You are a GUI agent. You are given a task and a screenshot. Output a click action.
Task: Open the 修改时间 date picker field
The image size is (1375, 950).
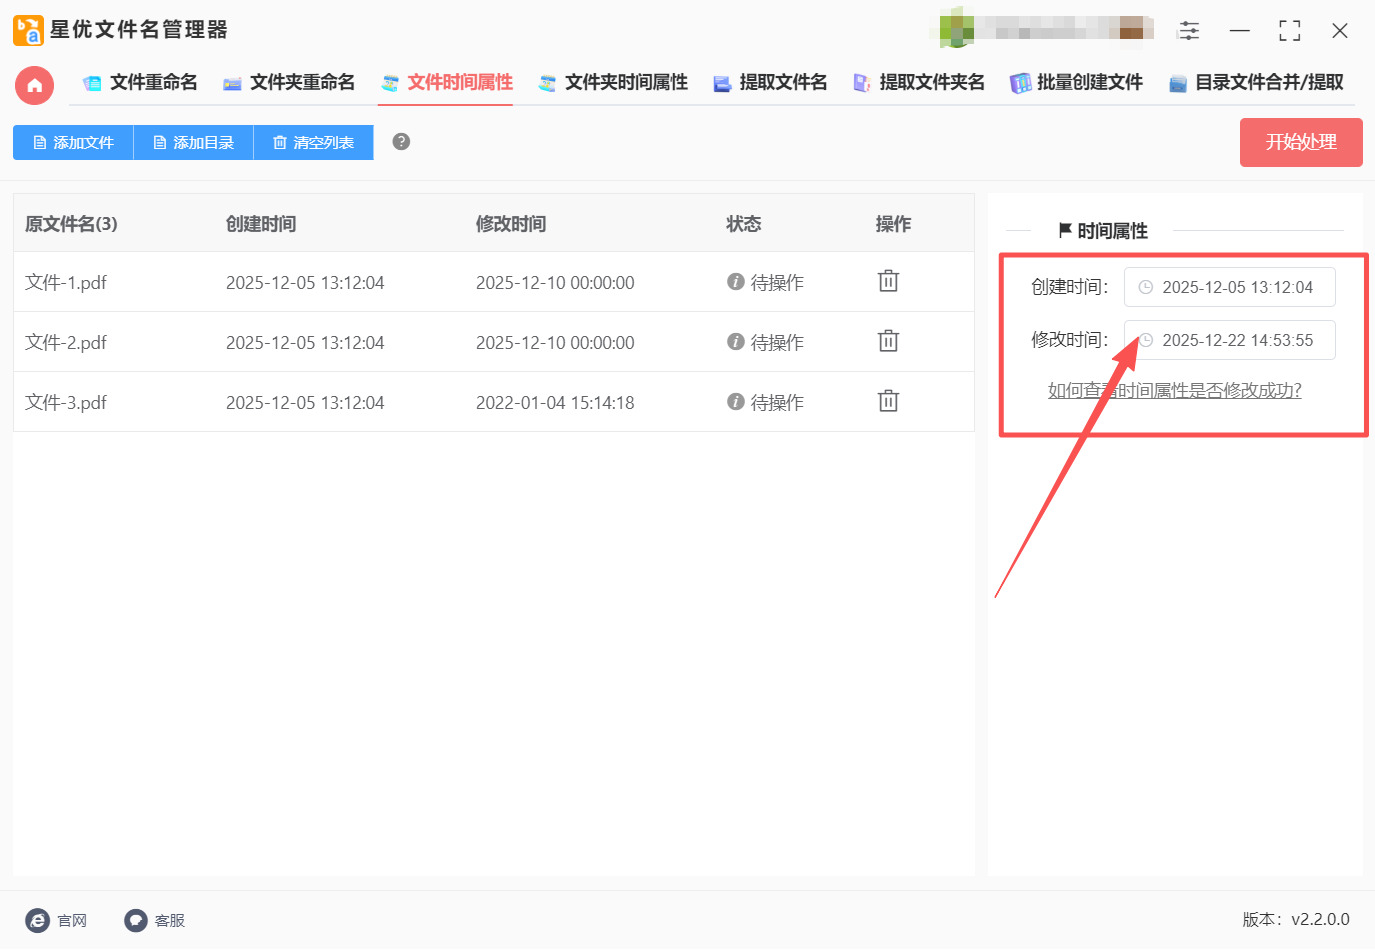[1229, 340]
